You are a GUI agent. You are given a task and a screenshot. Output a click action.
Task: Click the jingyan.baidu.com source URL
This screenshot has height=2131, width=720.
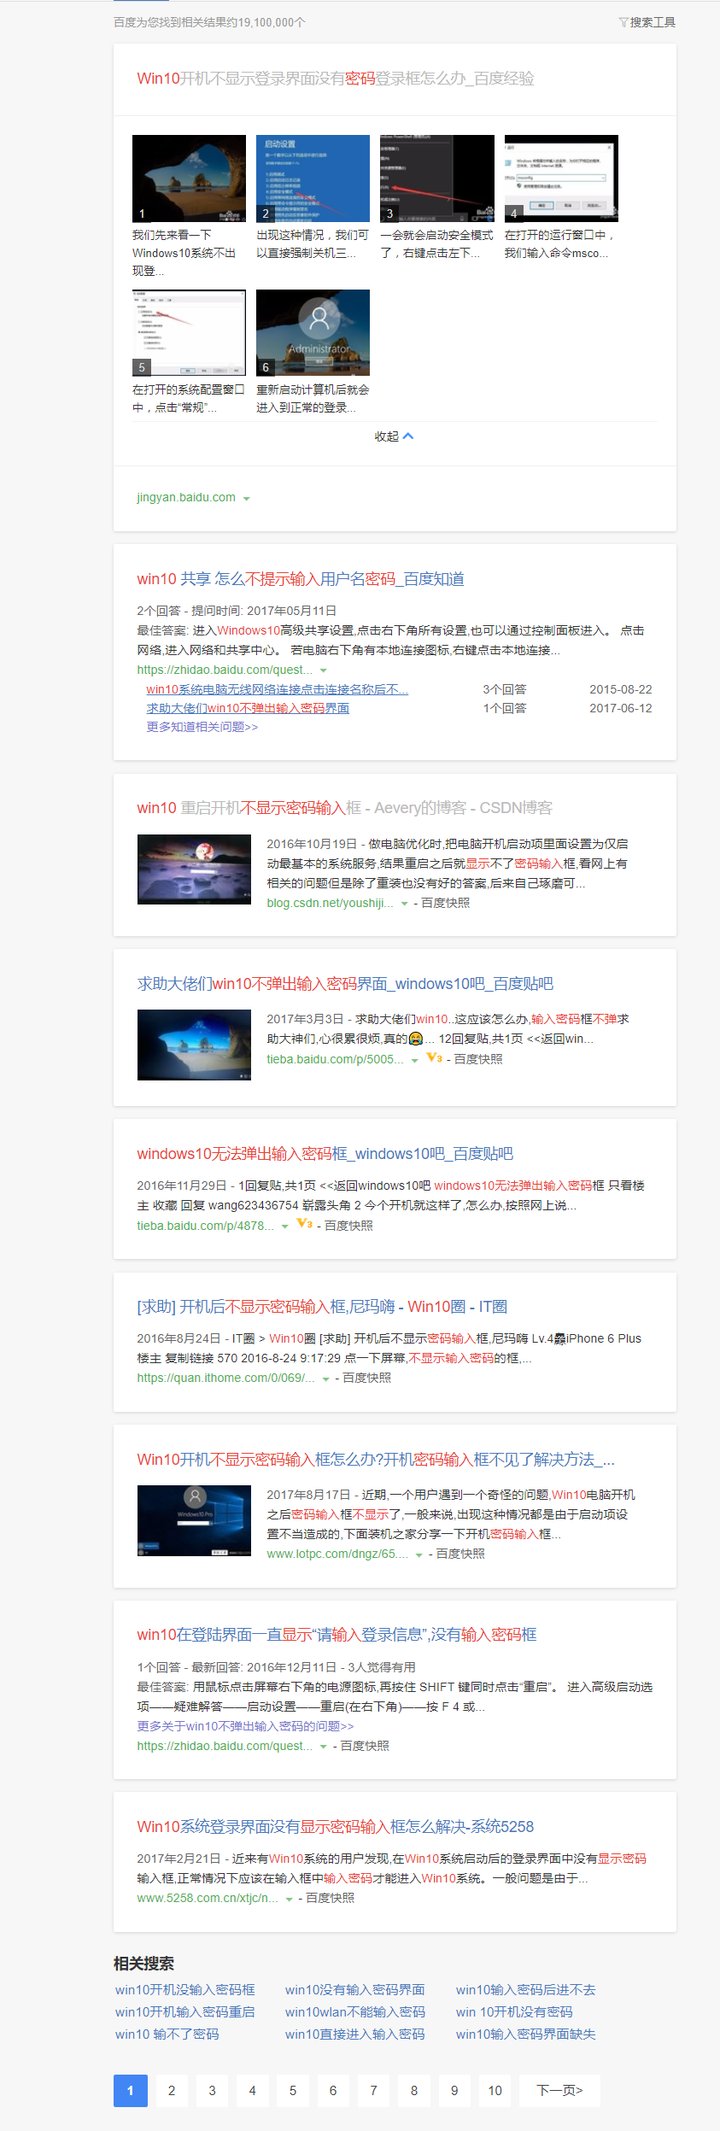pos(186,497)
